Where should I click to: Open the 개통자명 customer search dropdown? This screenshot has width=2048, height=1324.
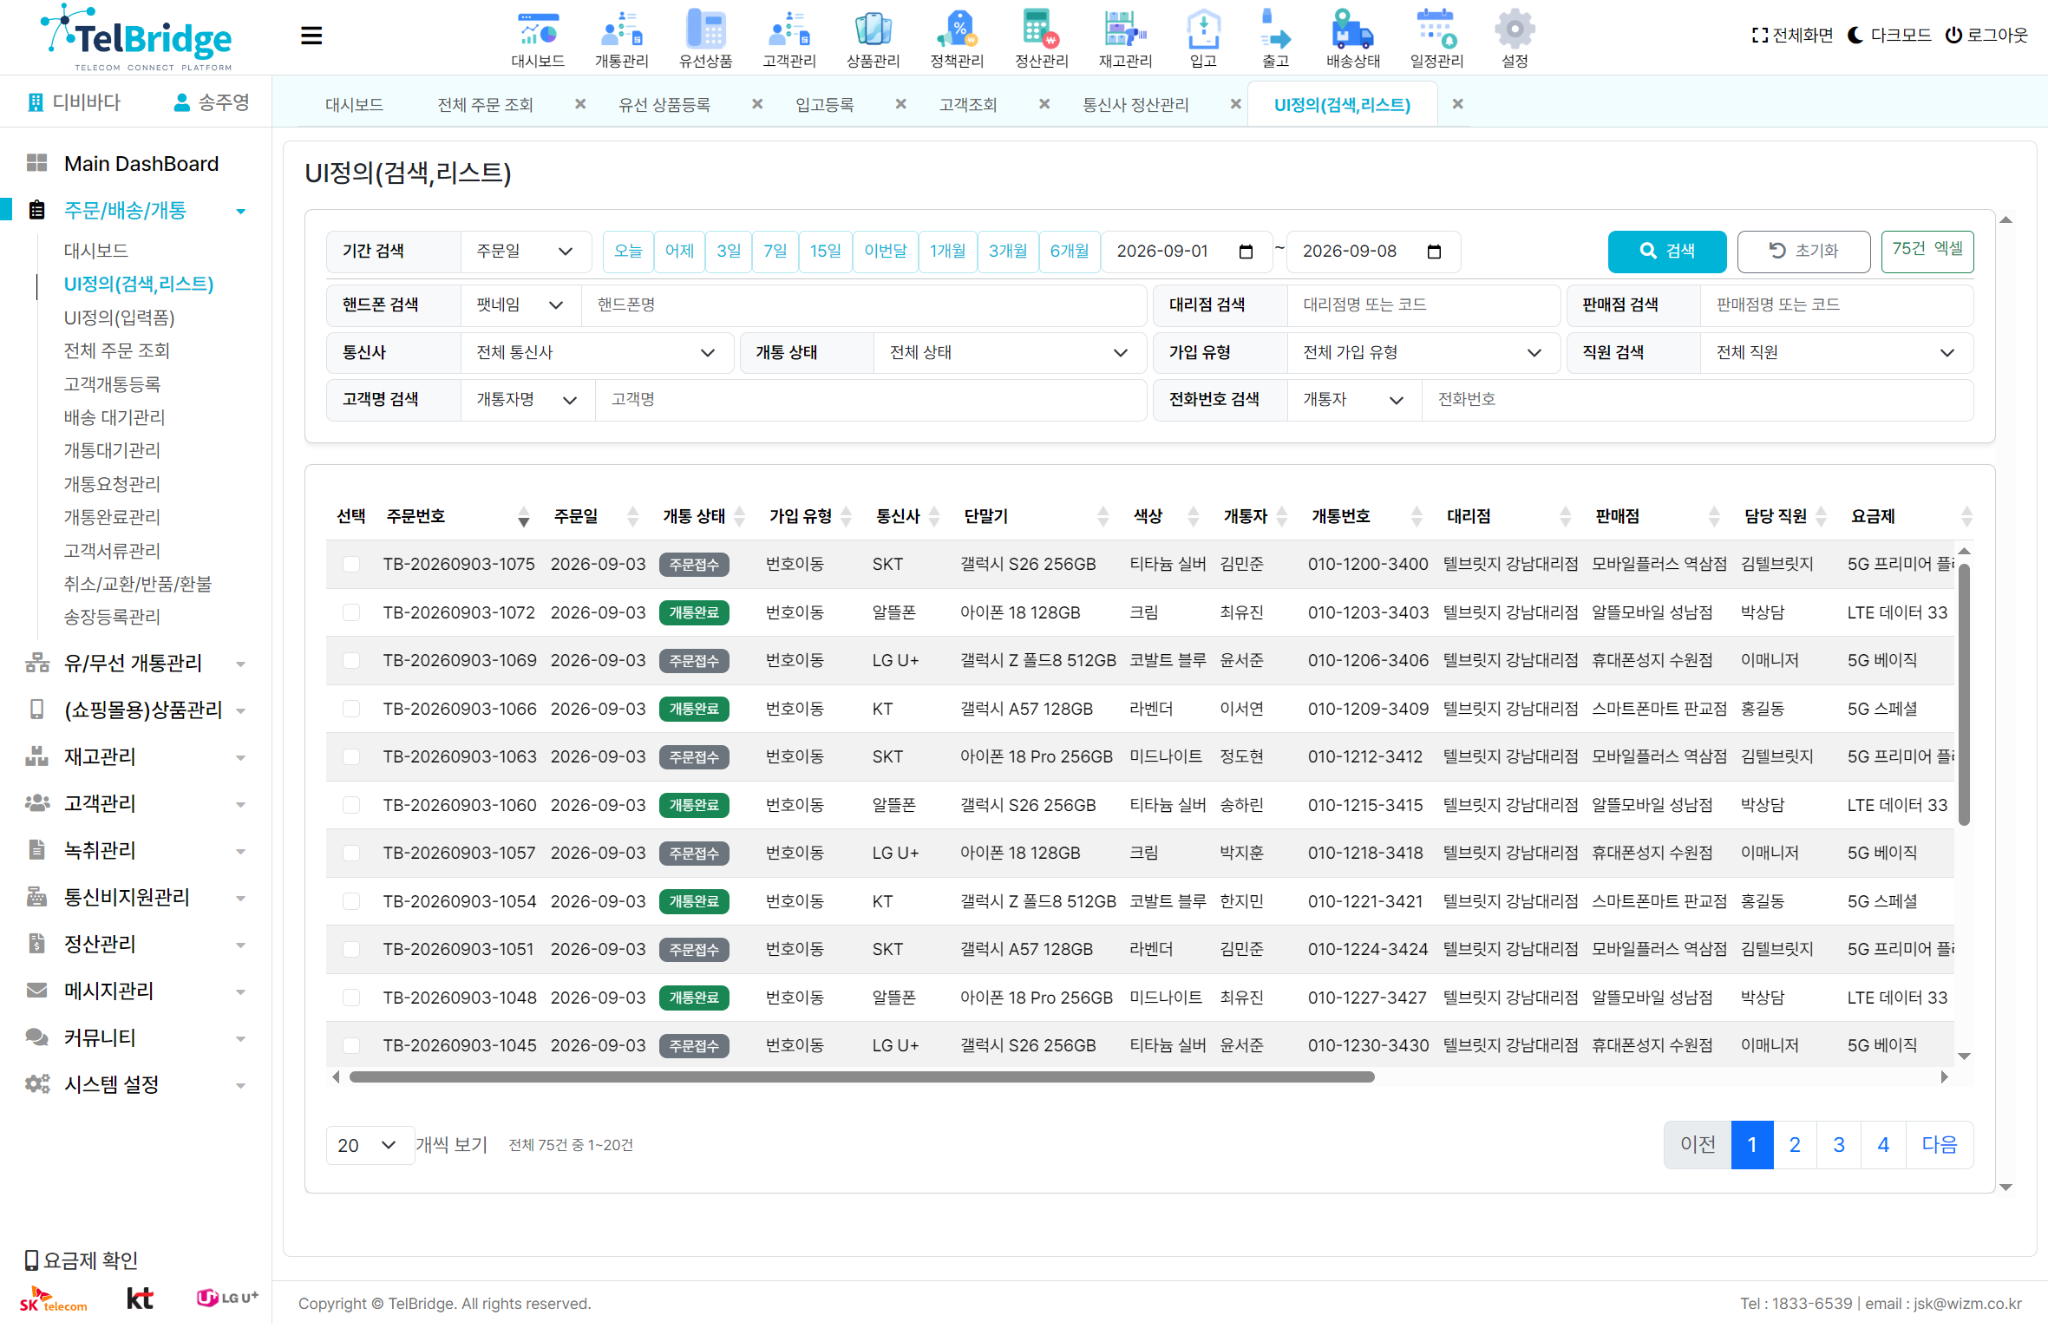coord(527,399)
